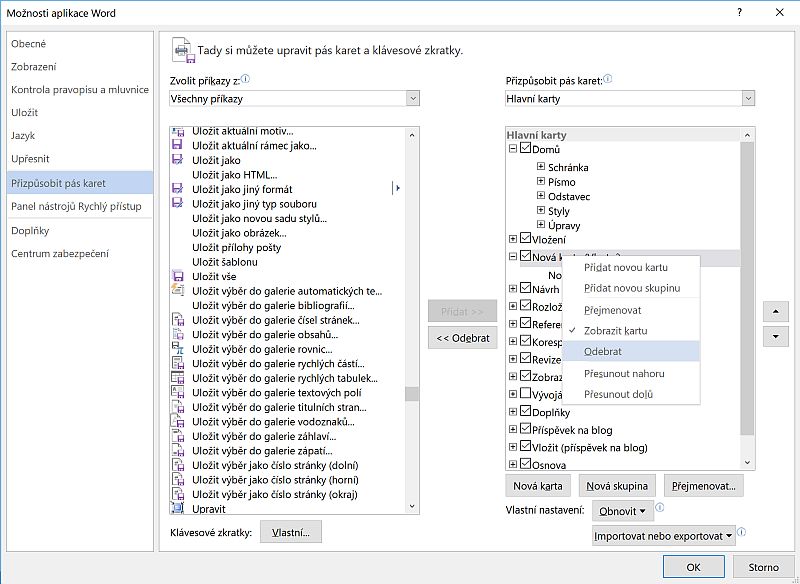Click icon of Uložit výběr do galerie zápatí
Viewport: 800px width, 584px height.
coord(178,450)
